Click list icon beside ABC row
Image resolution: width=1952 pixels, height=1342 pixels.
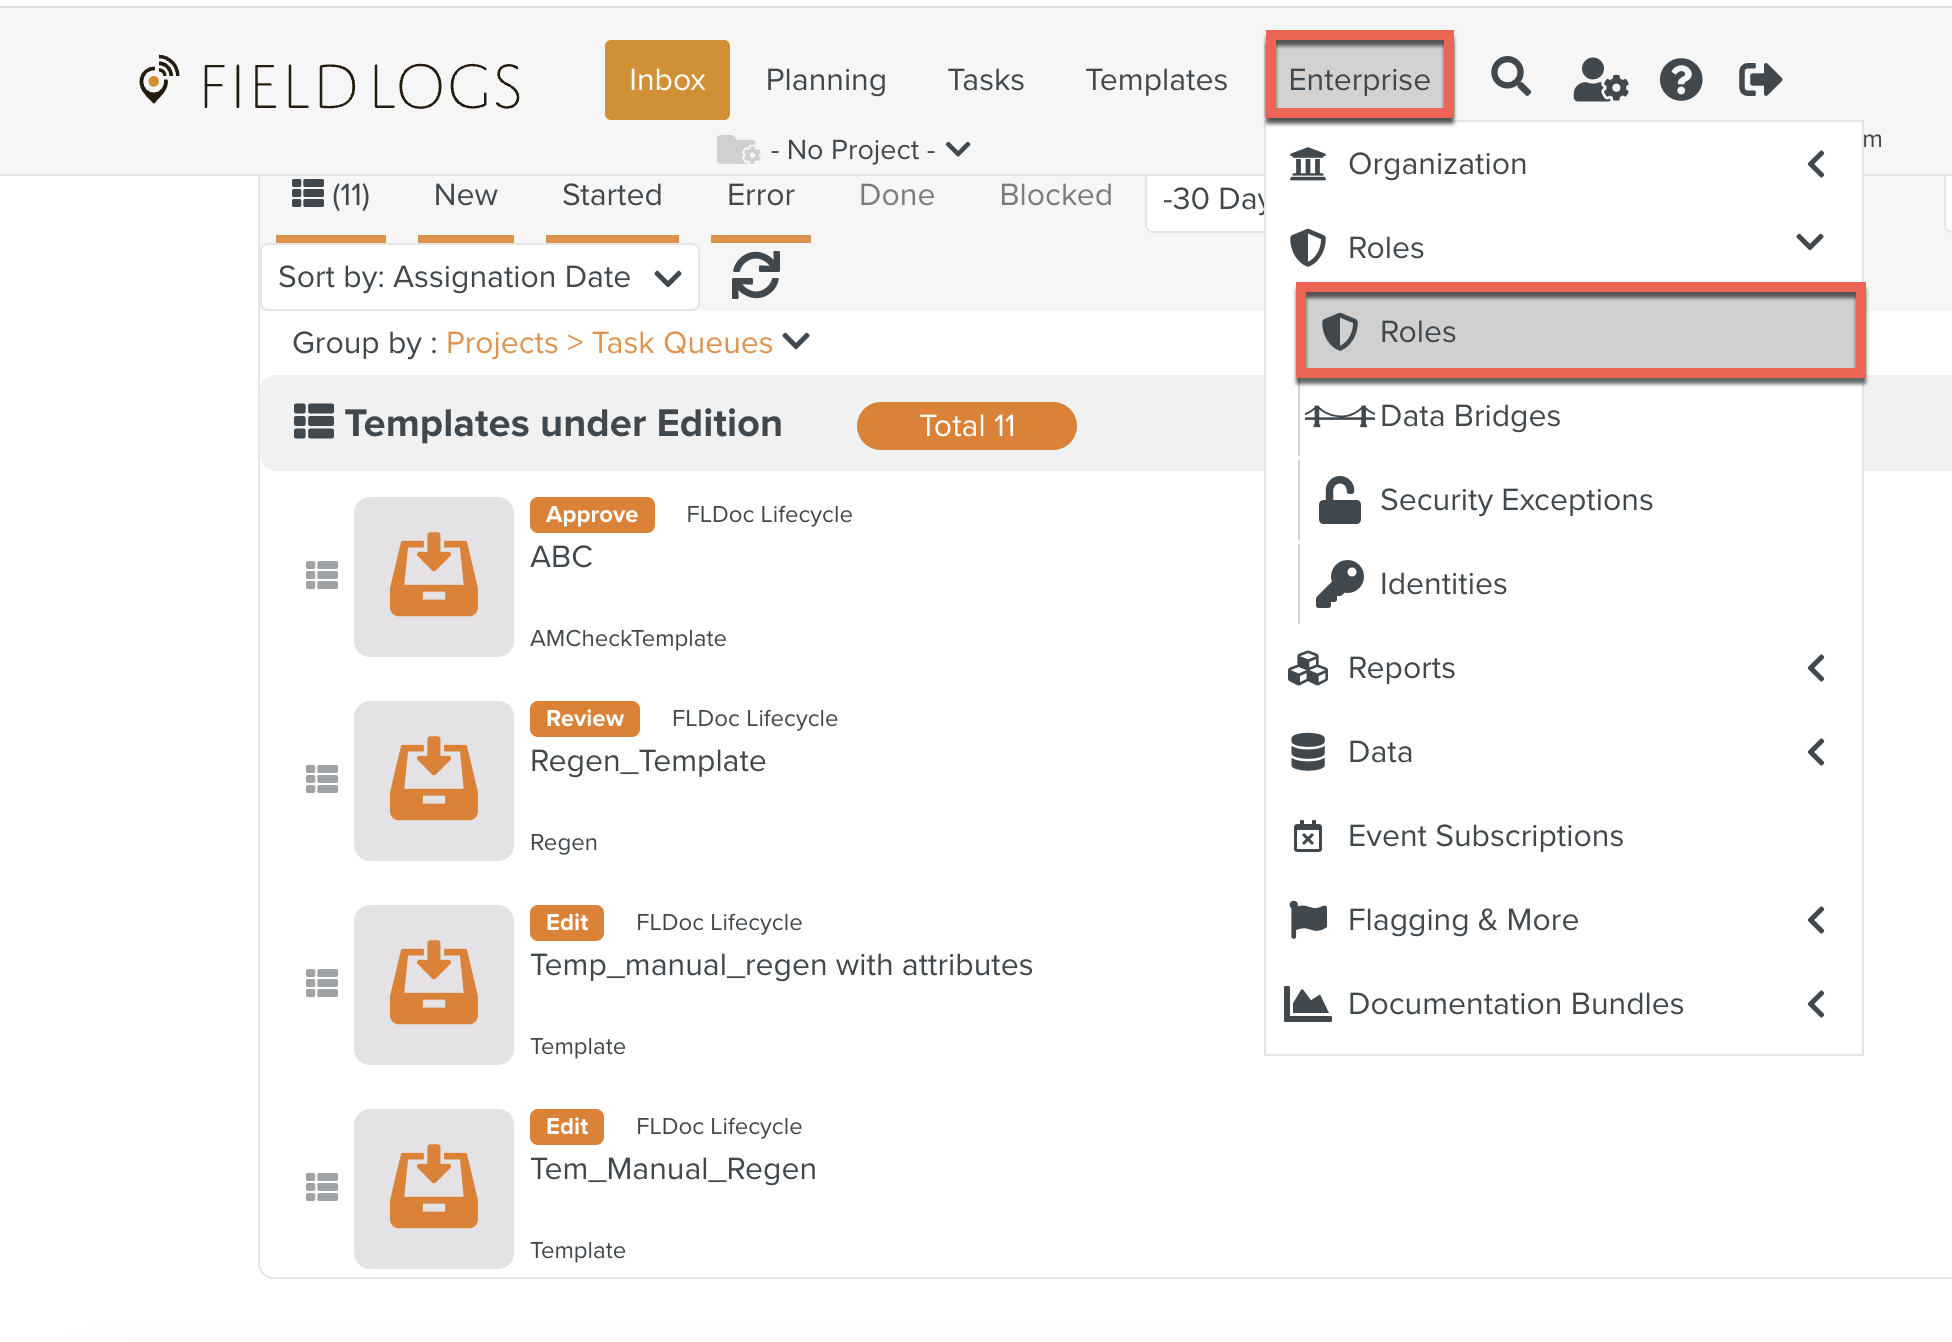[x=322, y=575]
